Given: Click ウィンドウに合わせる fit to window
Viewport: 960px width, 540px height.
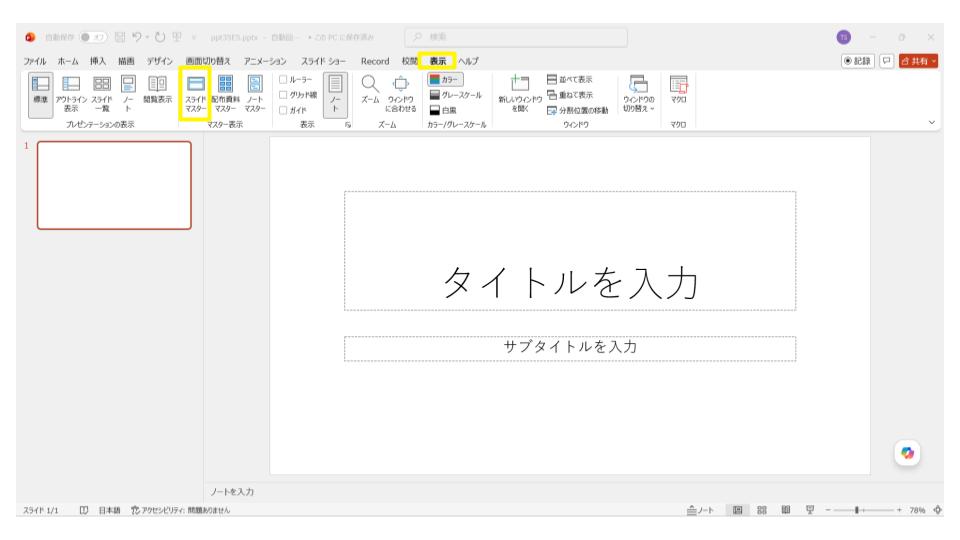Looking at the screenshot, I should [x=401, y=94].
